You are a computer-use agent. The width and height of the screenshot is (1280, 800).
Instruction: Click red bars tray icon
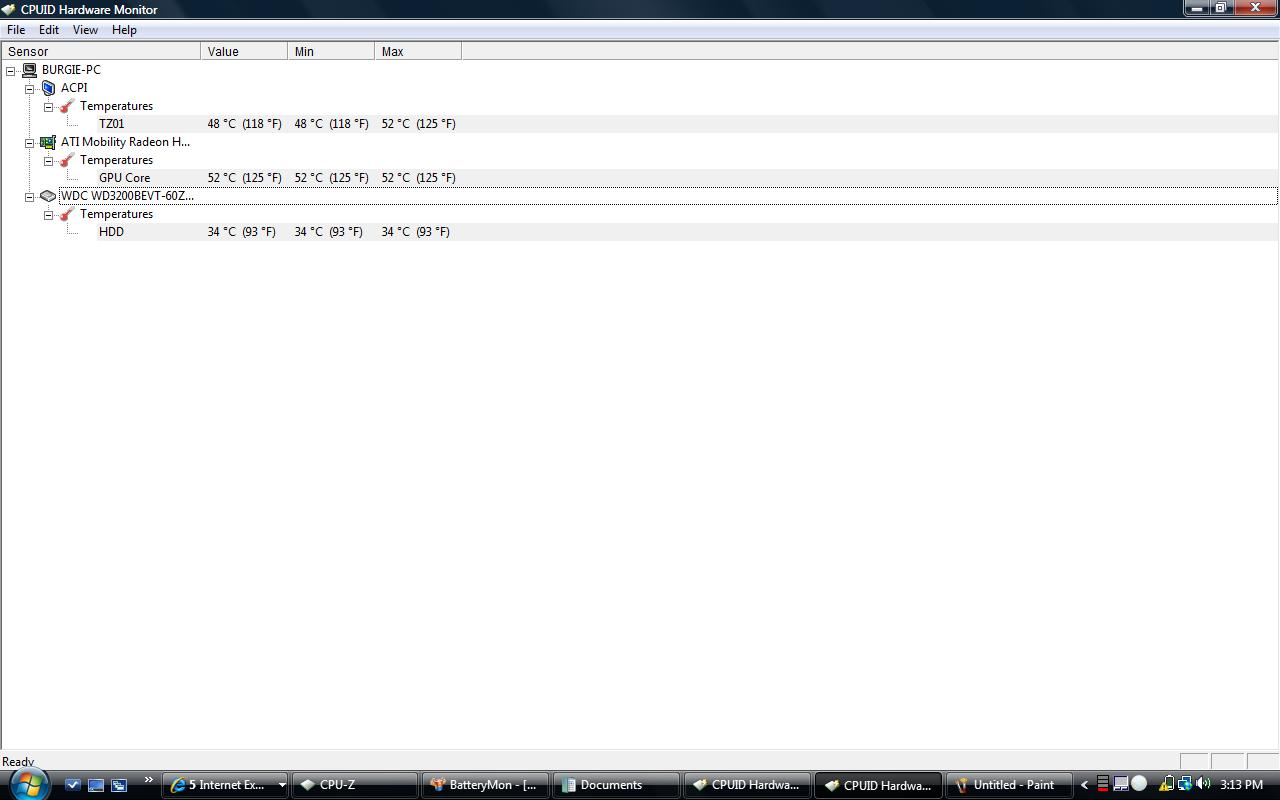(x=1103, y=784)
